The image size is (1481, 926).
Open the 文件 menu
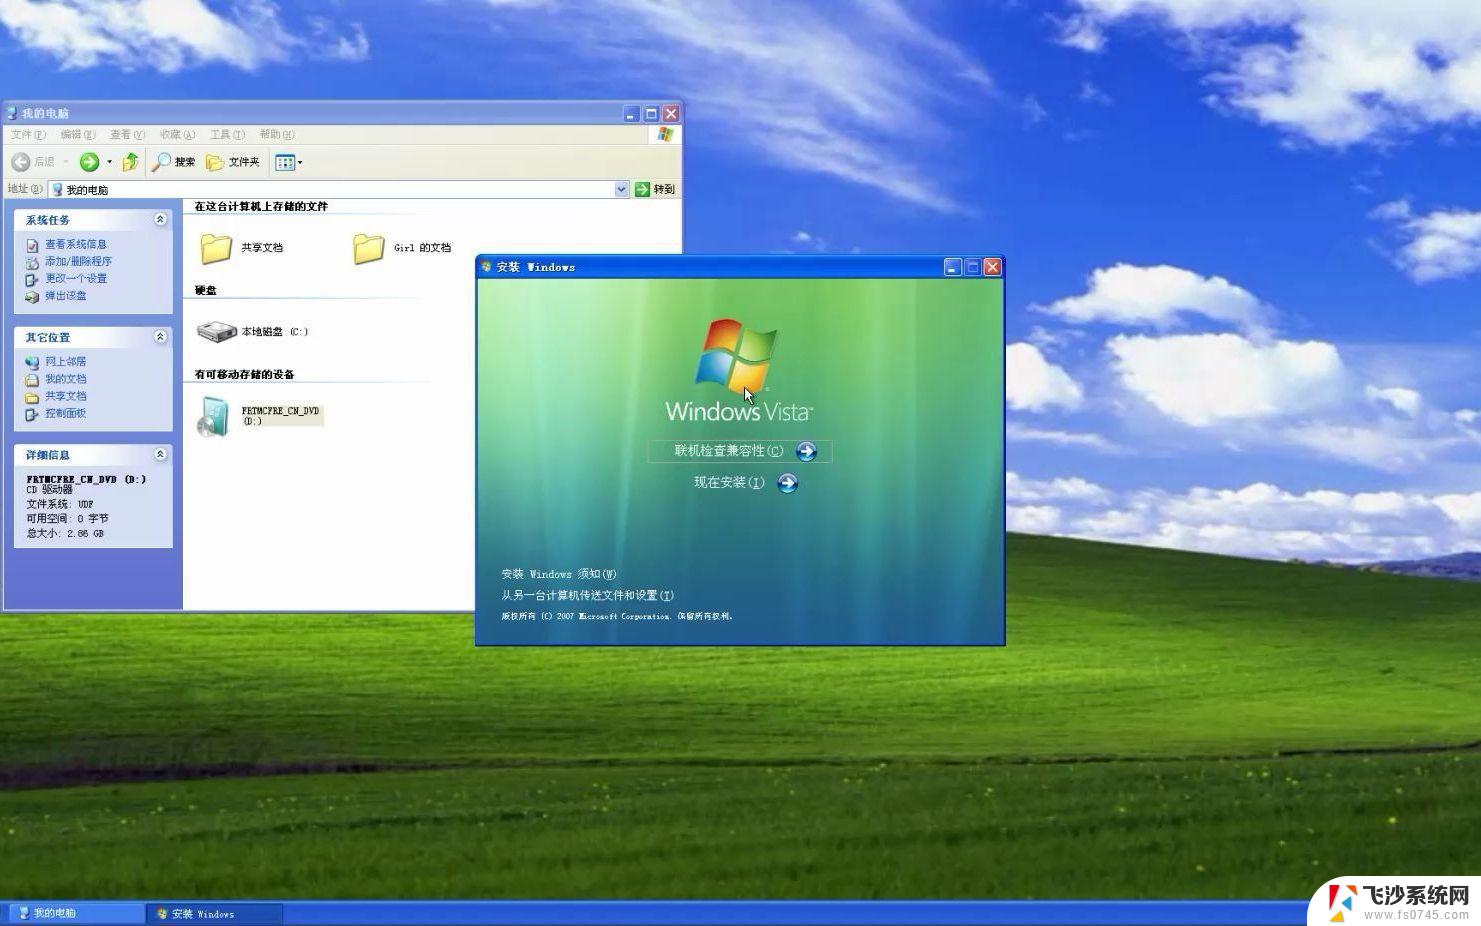pyautogui.click(x=28, y=134)
